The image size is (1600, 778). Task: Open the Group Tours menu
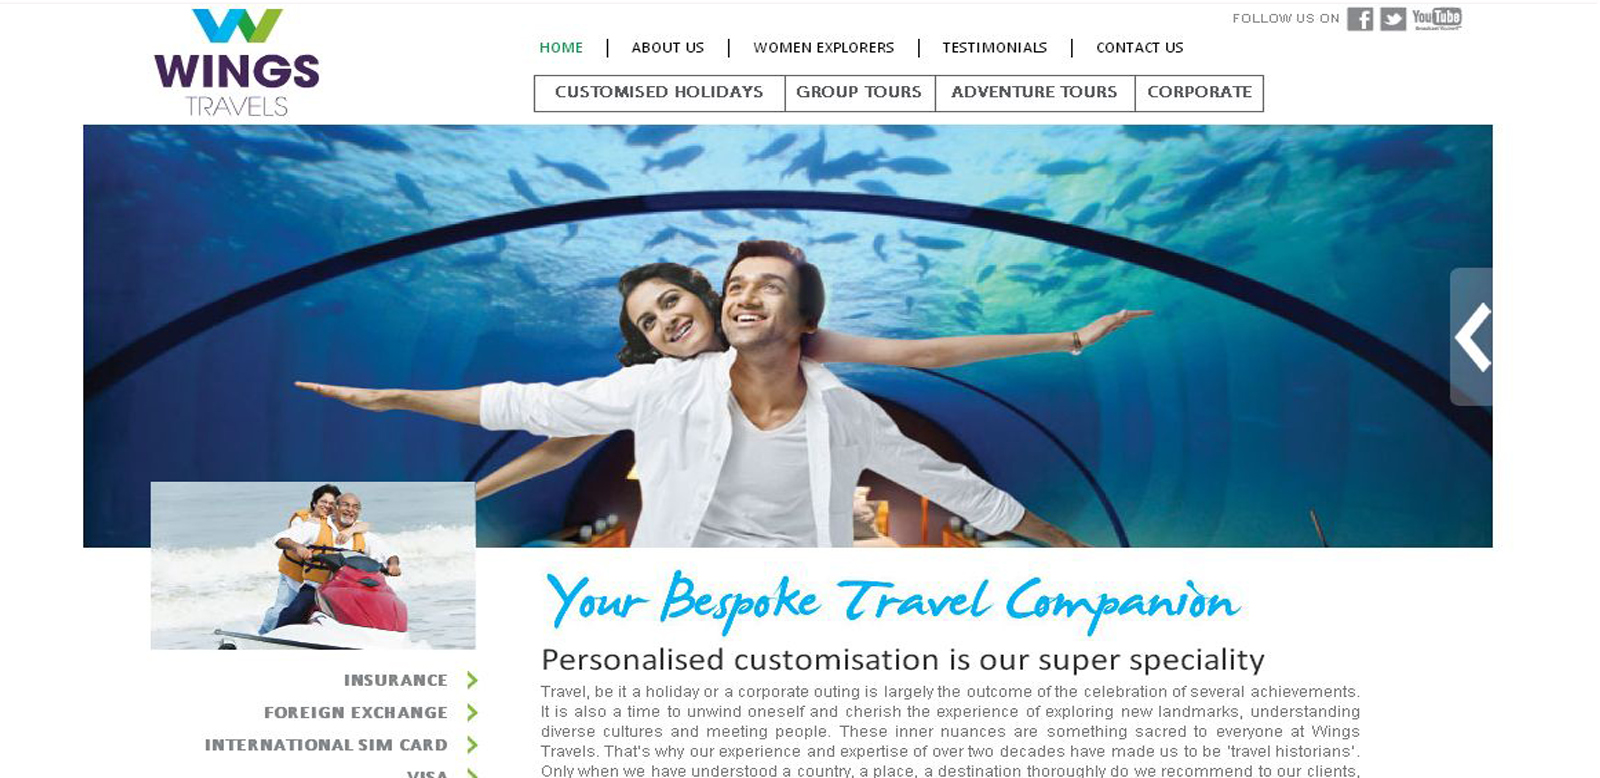859,93
